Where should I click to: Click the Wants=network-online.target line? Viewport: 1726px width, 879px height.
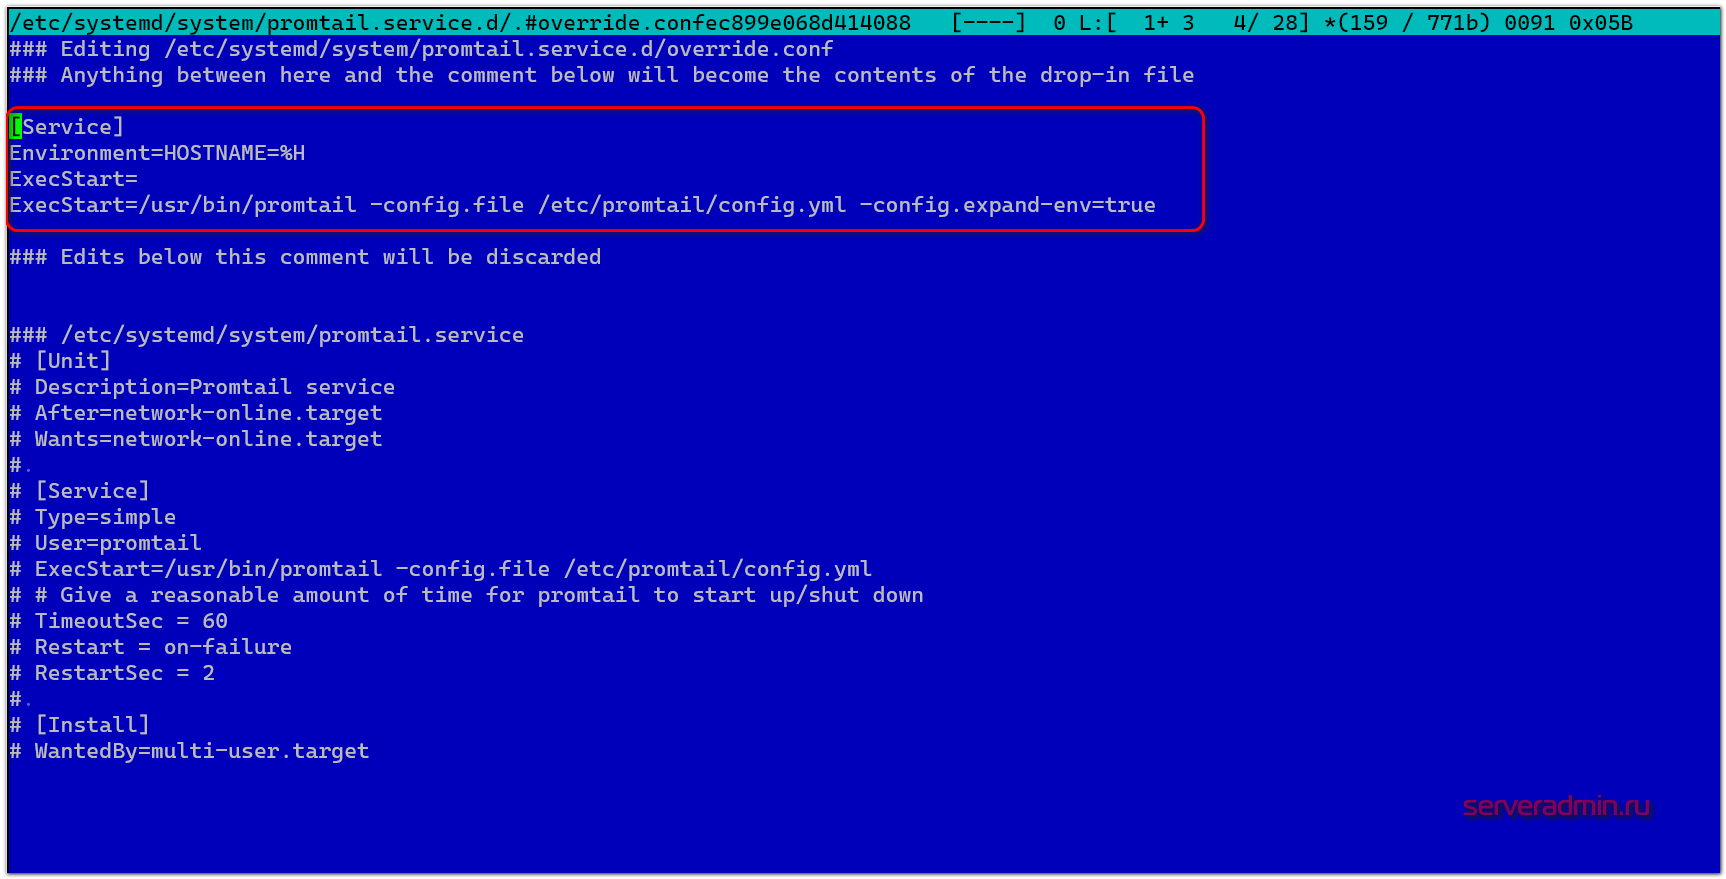pyautogui.click(x=208, y=439)
